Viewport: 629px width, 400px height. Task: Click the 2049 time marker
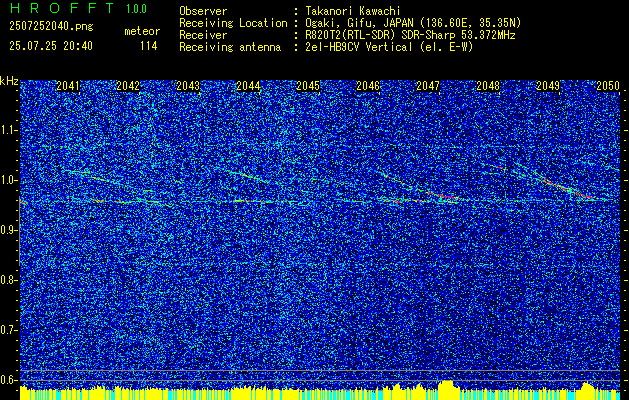(x=548, y=86)
